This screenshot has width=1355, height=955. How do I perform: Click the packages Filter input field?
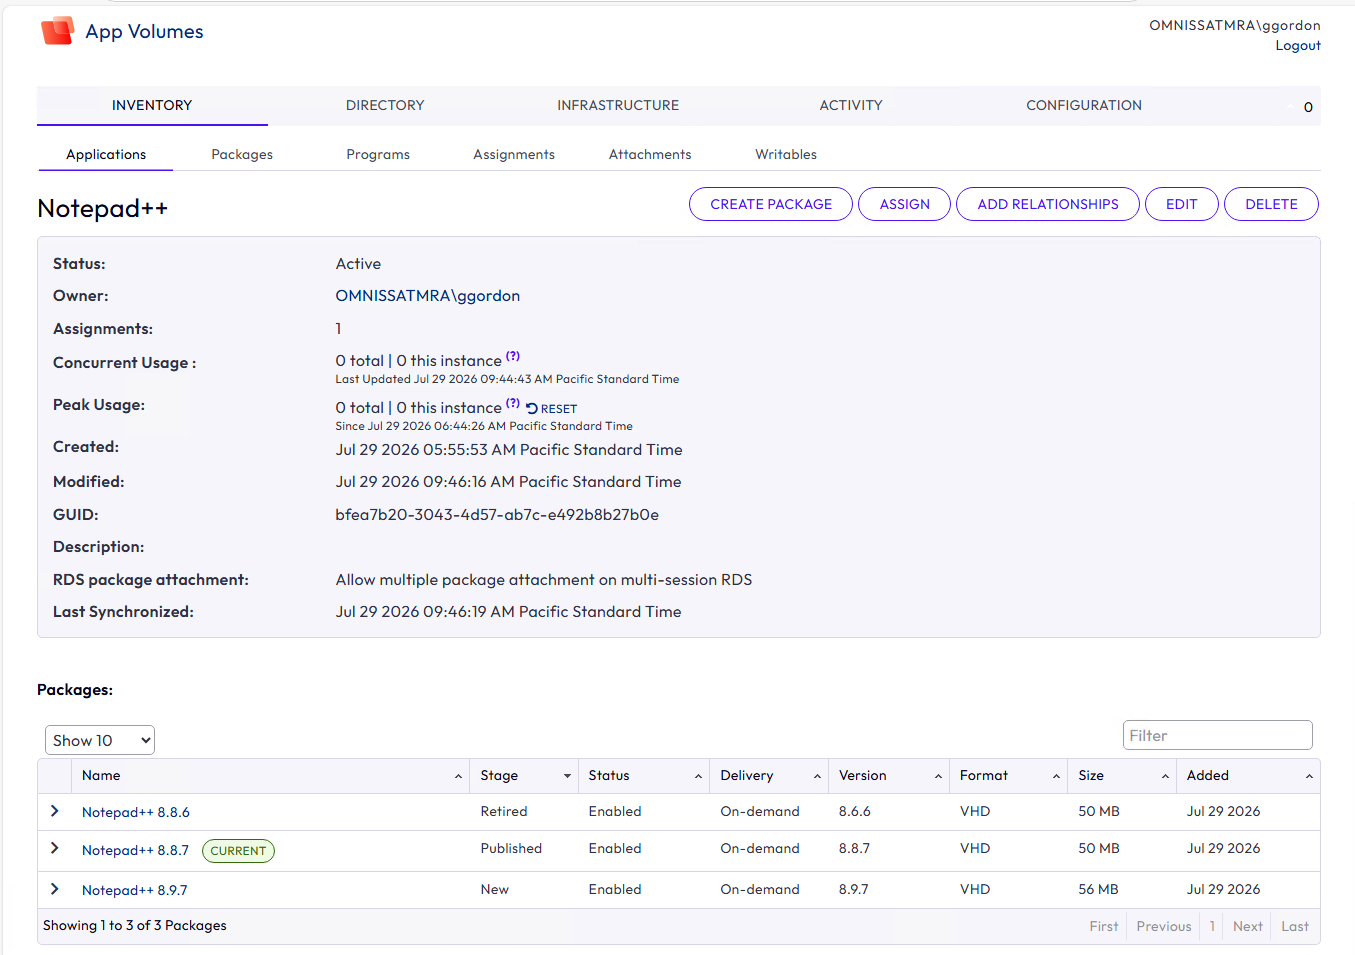click(x=1217, y=735)
